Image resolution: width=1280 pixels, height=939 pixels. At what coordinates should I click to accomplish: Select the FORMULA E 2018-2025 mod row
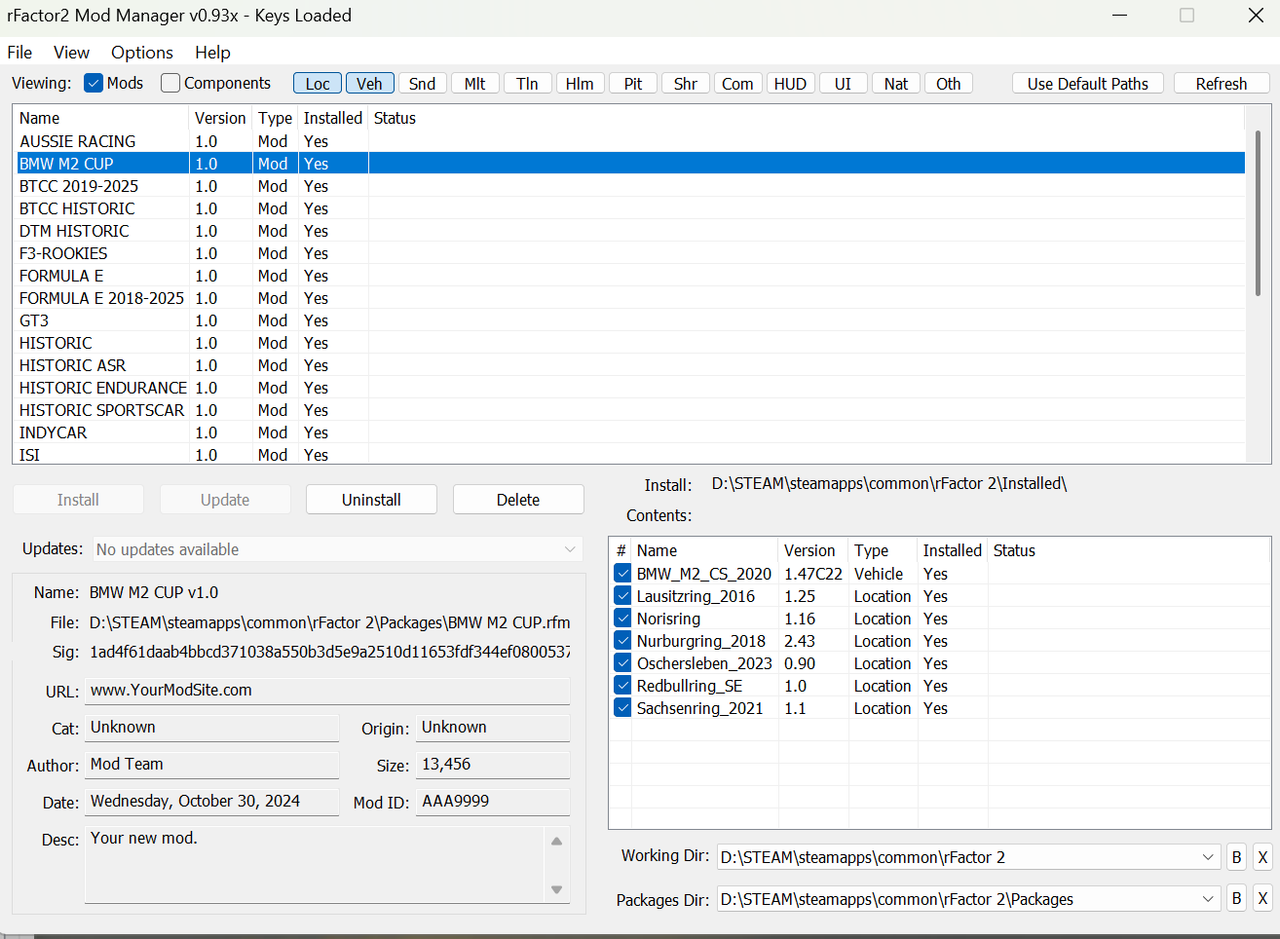[630, 298]
